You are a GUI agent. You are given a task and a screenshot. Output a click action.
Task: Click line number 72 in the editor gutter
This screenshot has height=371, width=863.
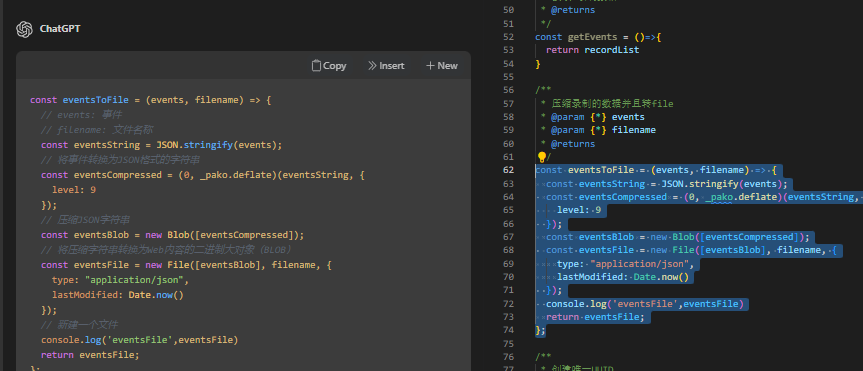[508, 304]
